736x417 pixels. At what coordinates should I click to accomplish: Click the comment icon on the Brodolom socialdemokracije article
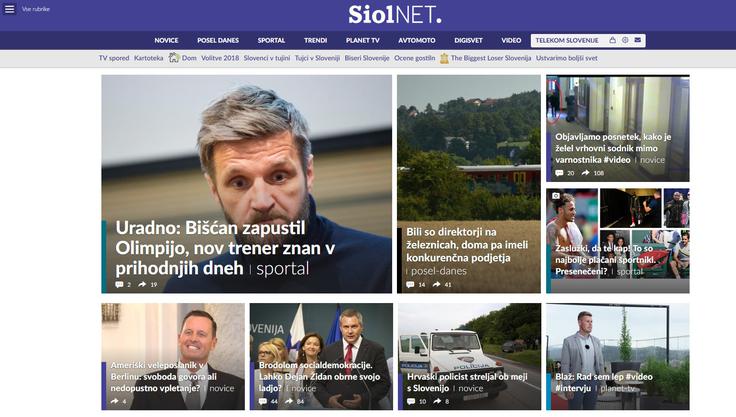(263, 401)
